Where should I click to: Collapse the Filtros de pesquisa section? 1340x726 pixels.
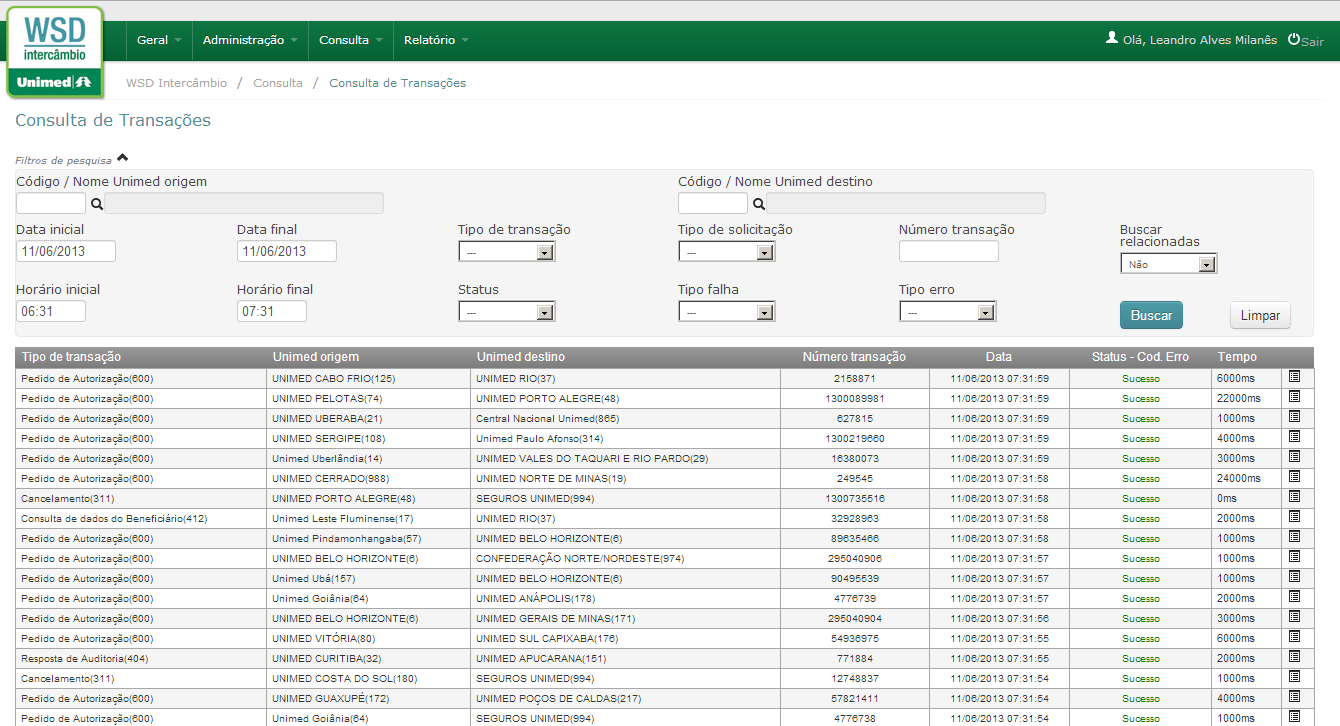122,157
